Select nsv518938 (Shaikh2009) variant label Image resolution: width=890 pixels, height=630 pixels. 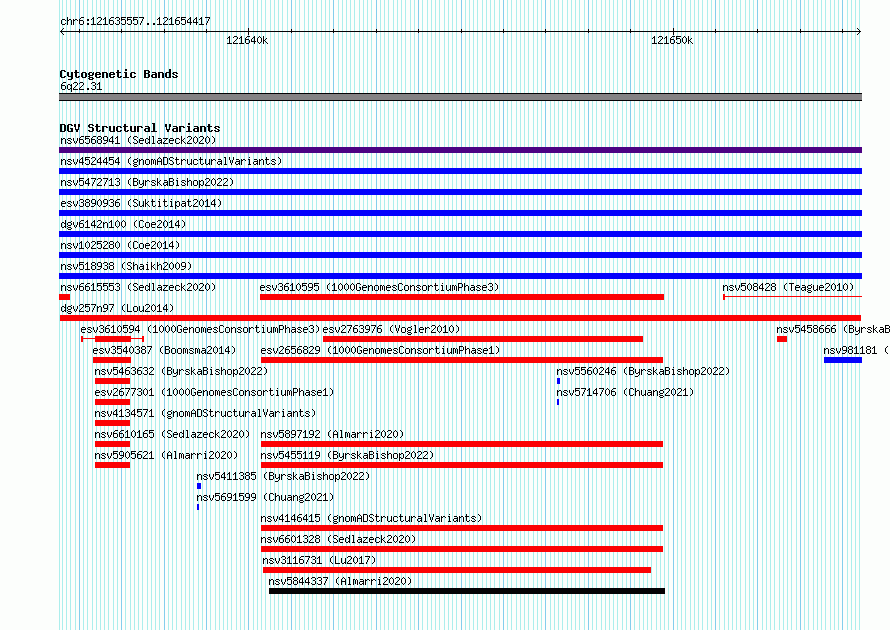point(126,266)
